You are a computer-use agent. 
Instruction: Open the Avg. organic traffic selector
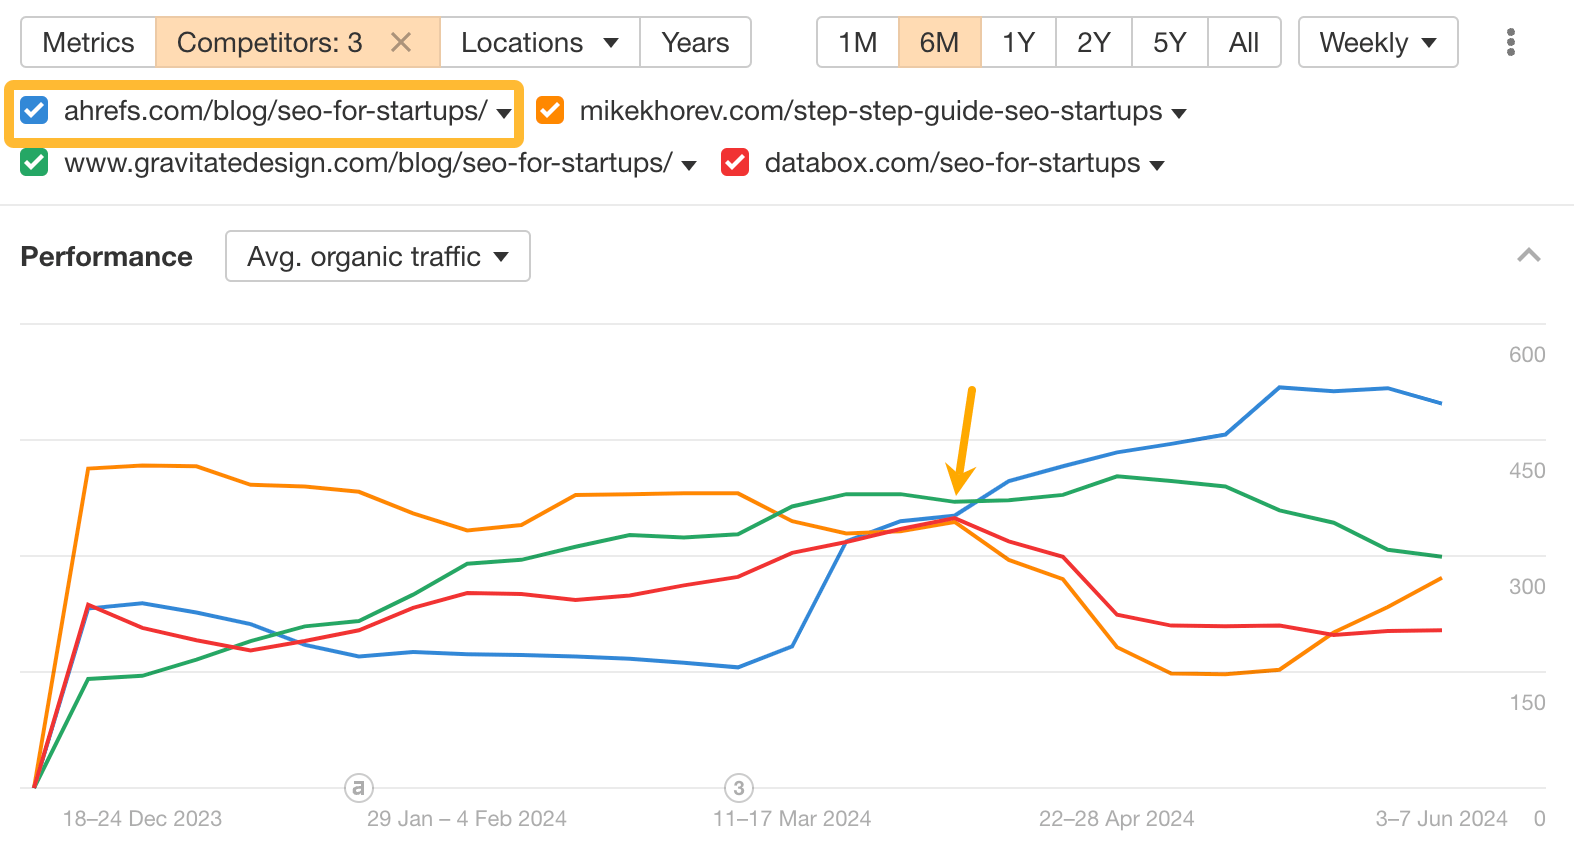[377, 256]
